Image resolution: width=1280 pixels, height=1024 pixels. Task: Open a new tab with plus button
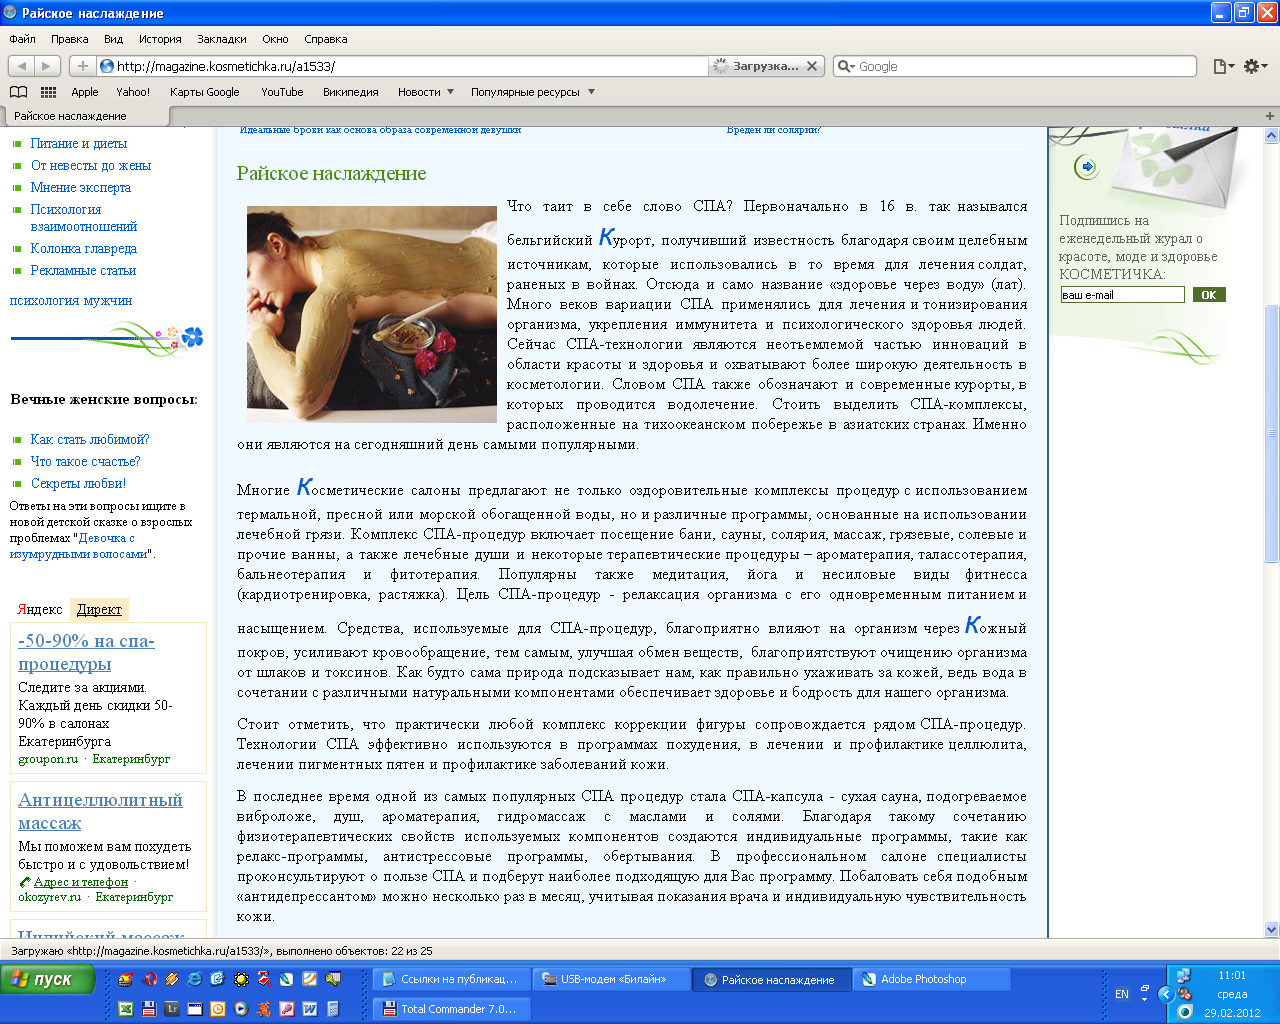tap(1270, 116)
